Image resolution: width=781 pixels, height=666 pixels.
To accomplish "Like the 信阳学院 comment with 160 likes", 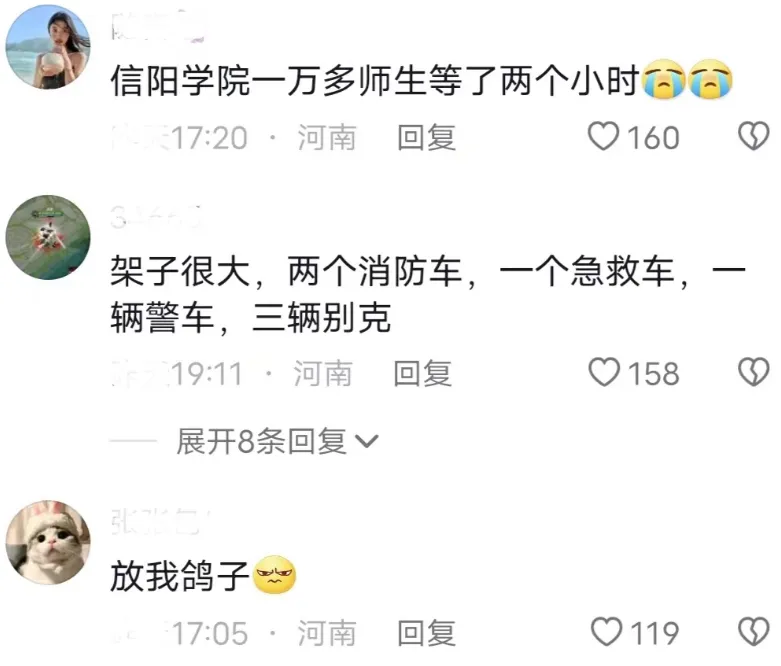I will 603,136.
